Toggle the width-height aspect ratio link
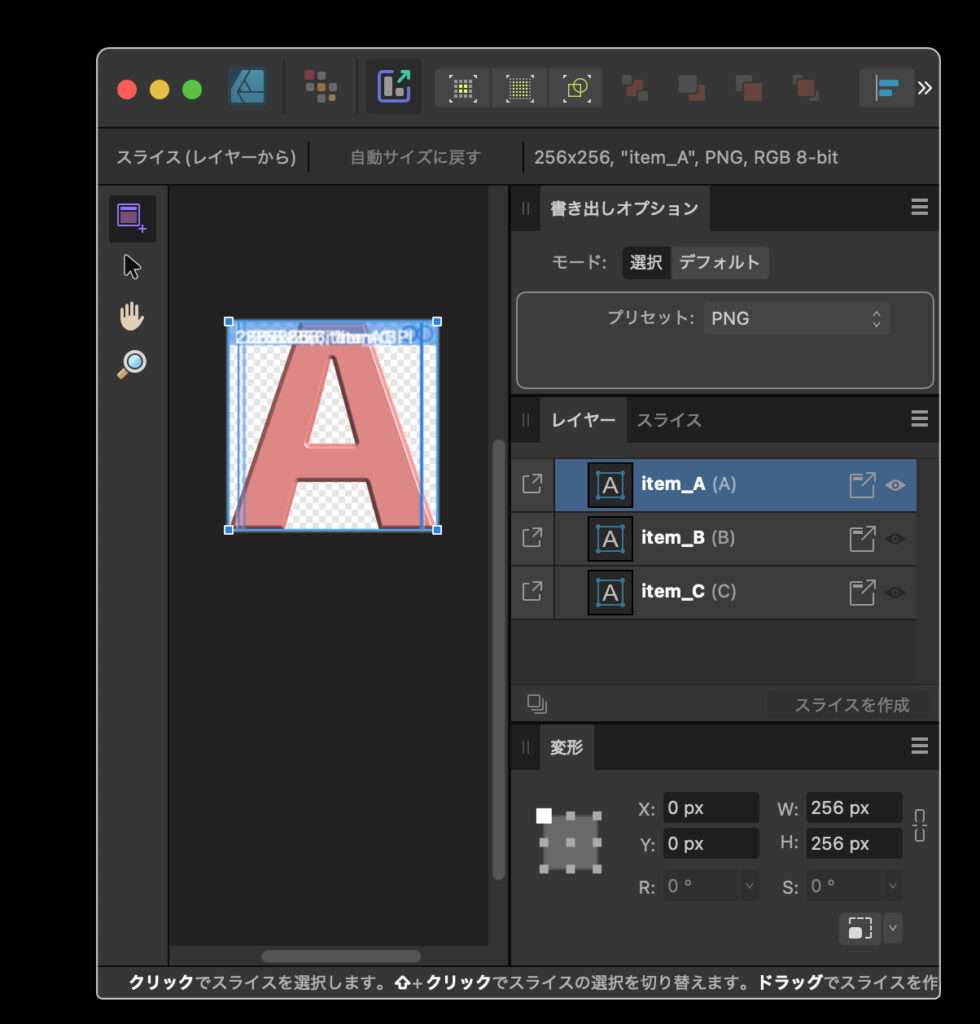 pyautogui.click(x=919, y=826)
